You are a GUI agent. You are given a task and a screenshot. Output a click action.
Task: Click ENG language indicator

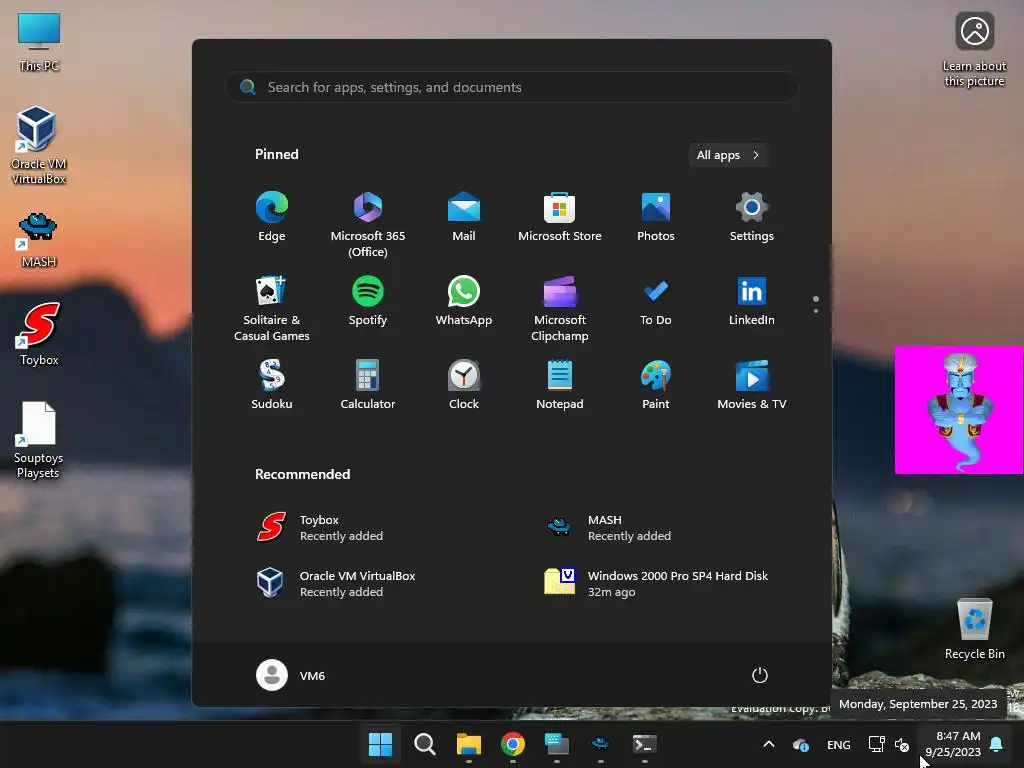tap(839, 744)
